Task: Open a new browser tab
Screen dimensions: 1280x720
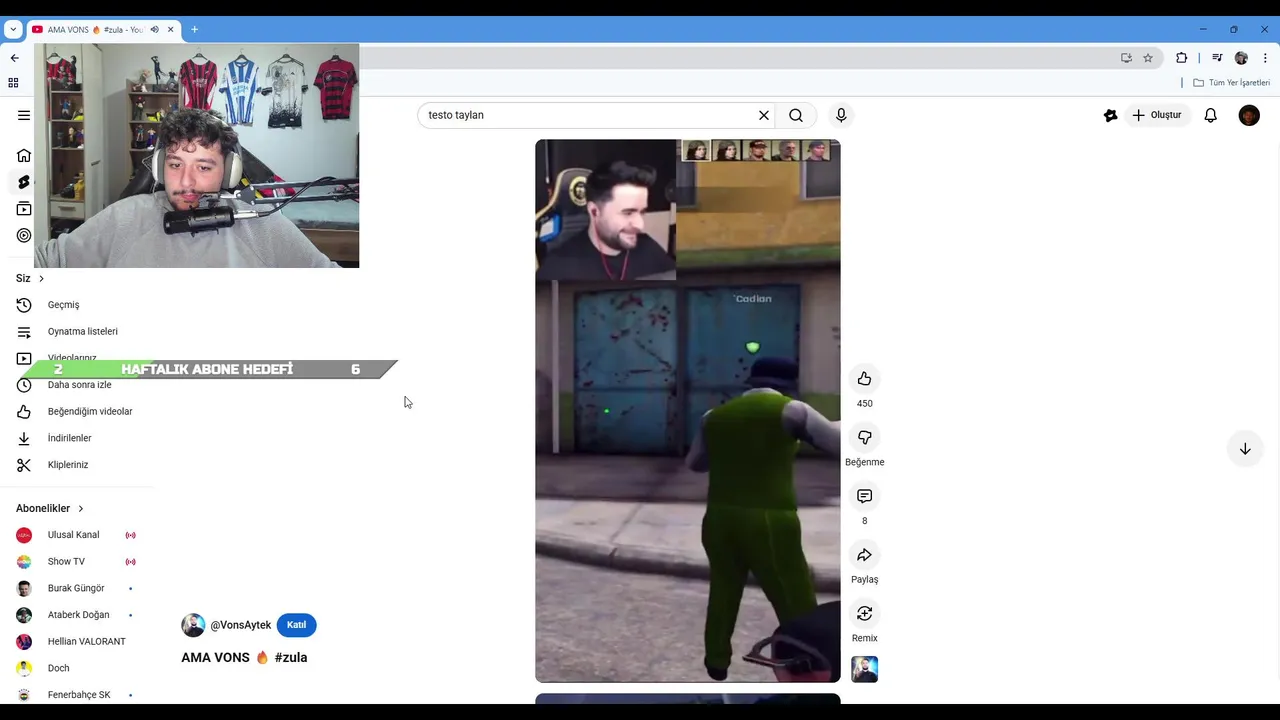Action: (194, 30)
